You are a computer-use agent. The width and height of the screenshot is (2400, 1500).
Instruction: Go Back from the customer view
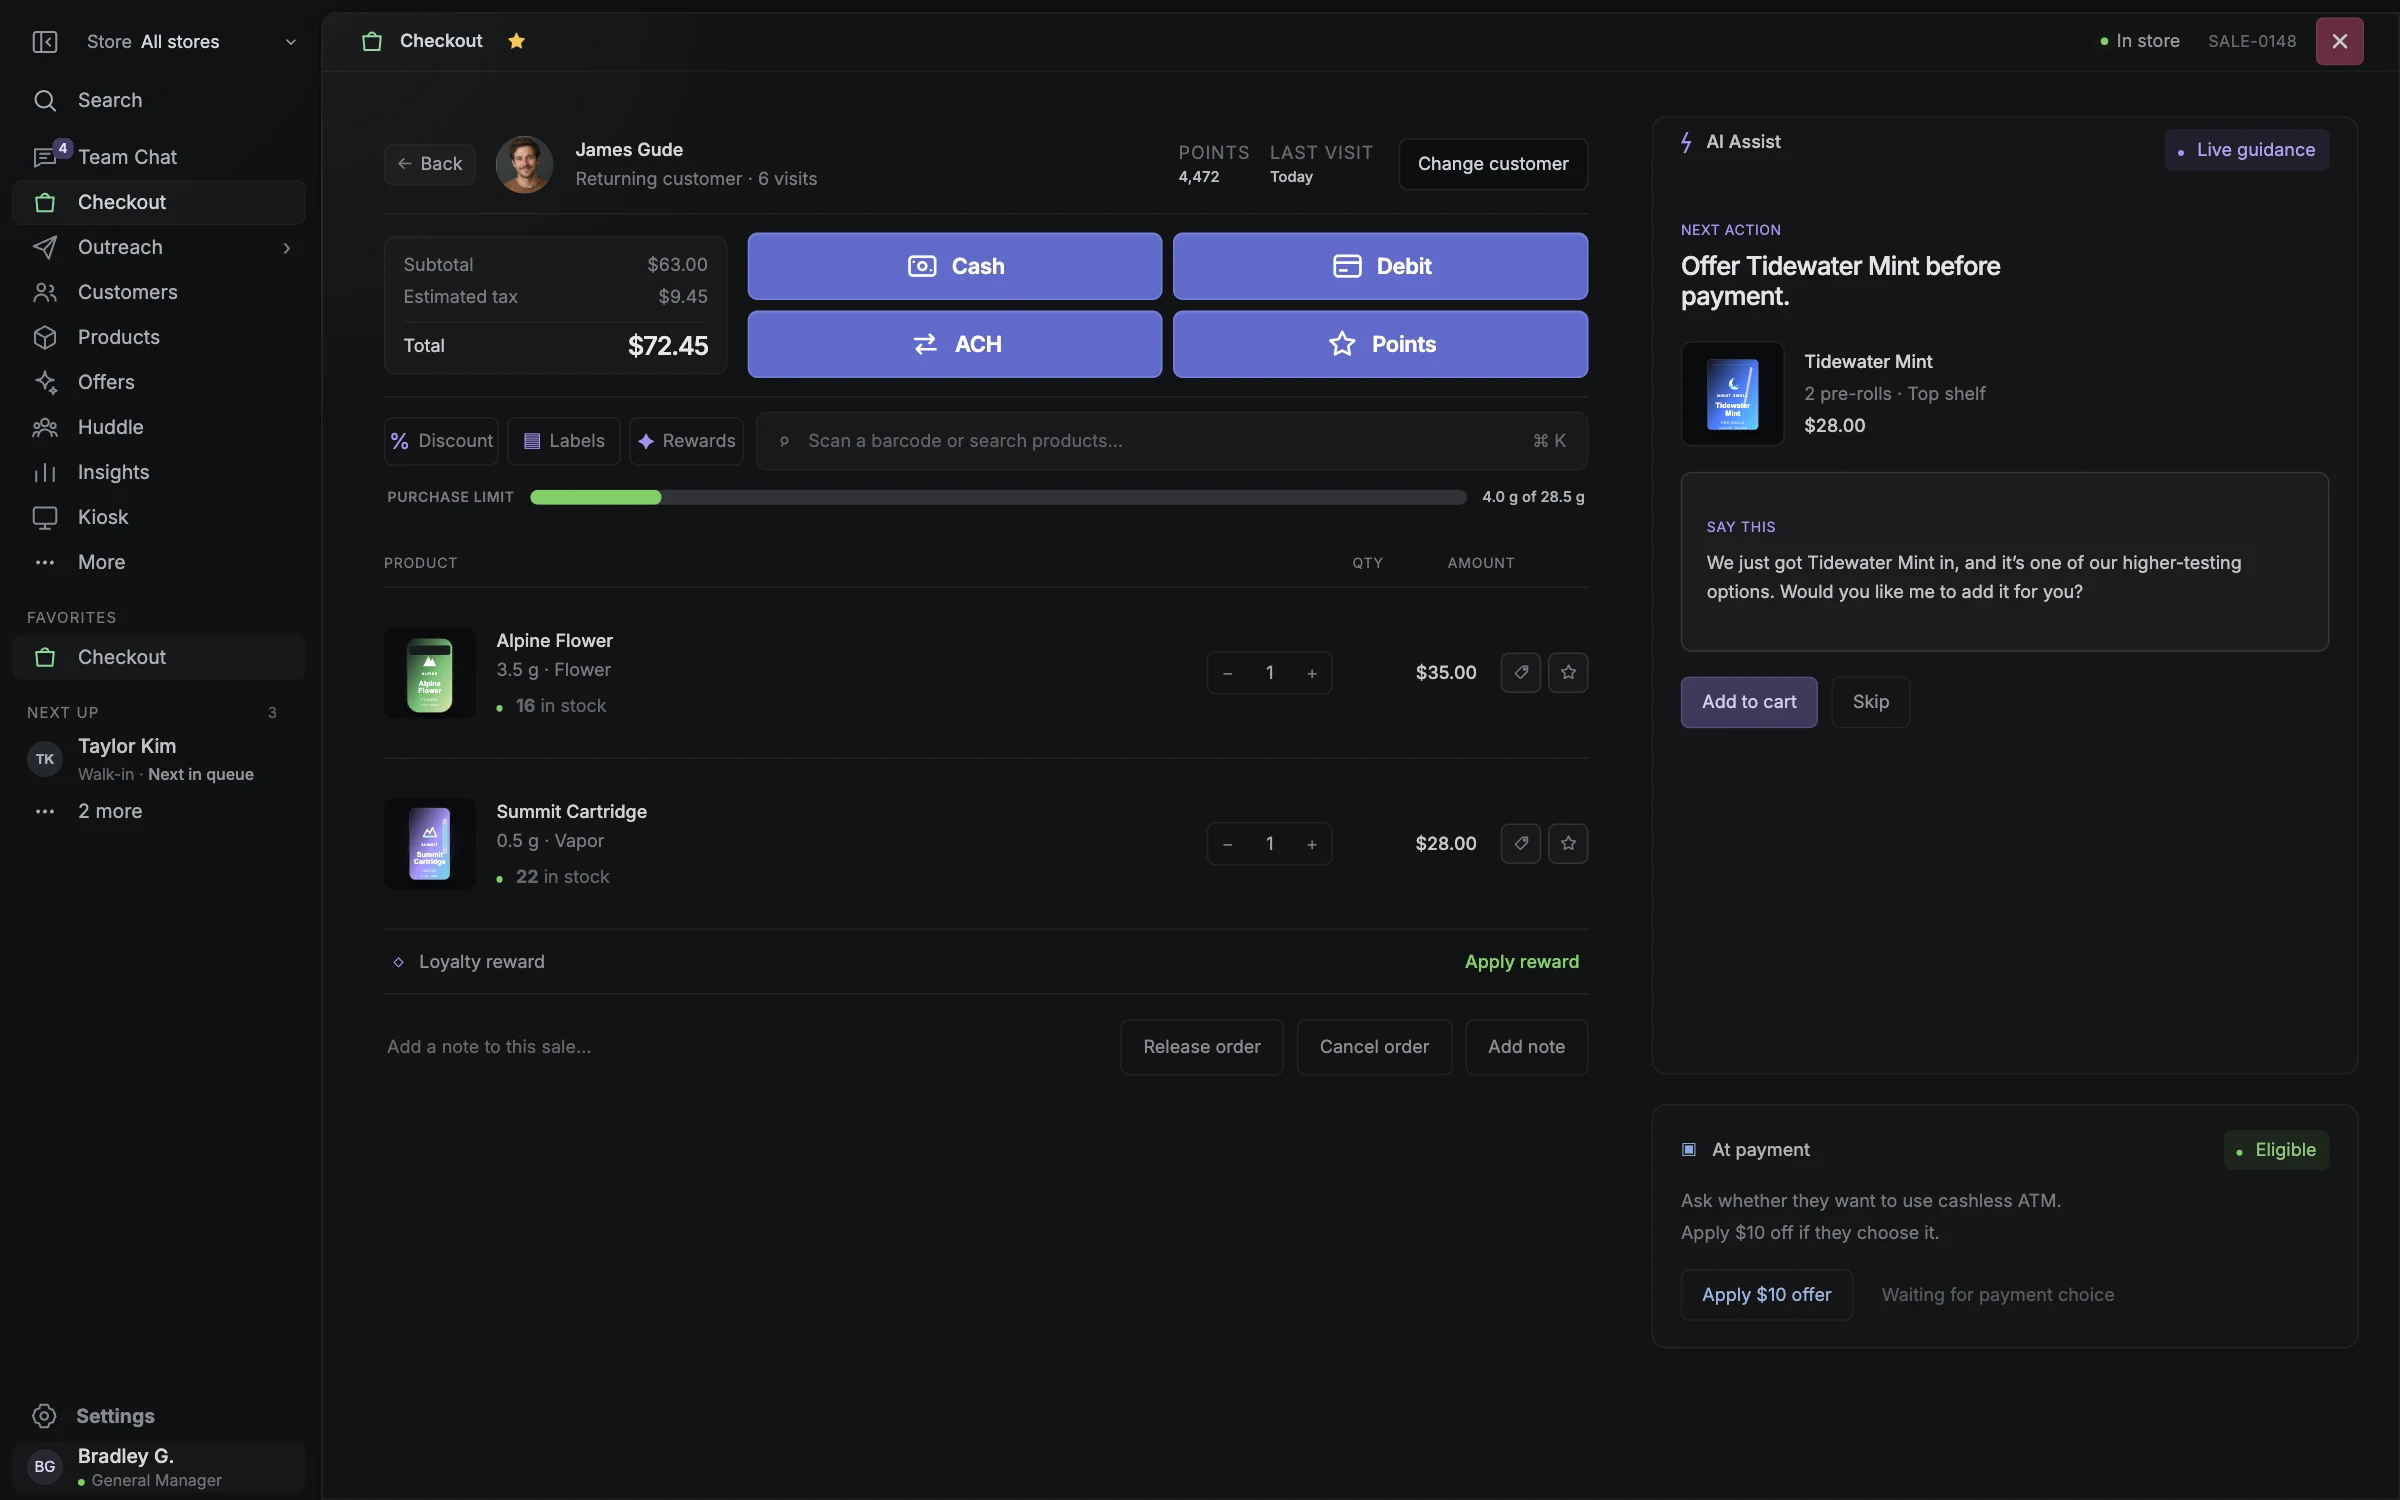(430, 164)
